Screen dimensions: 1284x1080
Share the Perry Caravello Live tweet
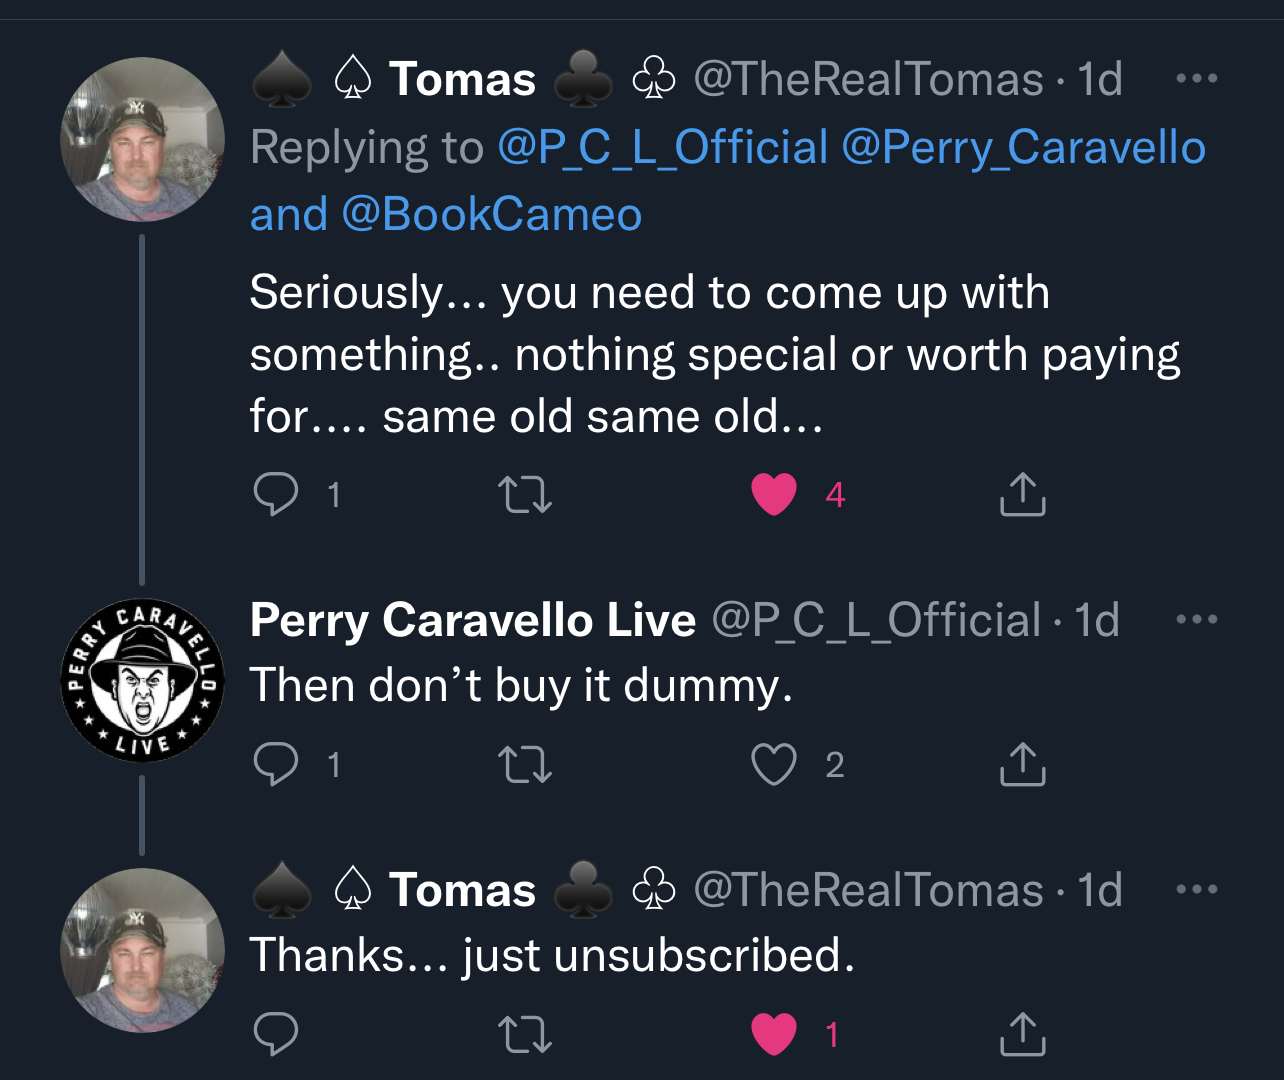(1022, 764)
